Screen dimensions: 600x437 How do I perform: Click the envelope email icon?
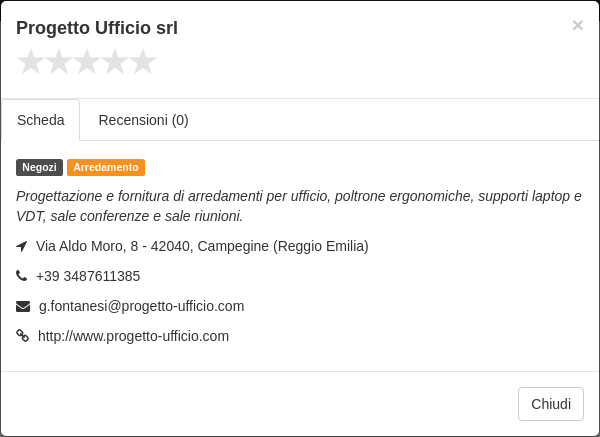pos(23,306)
